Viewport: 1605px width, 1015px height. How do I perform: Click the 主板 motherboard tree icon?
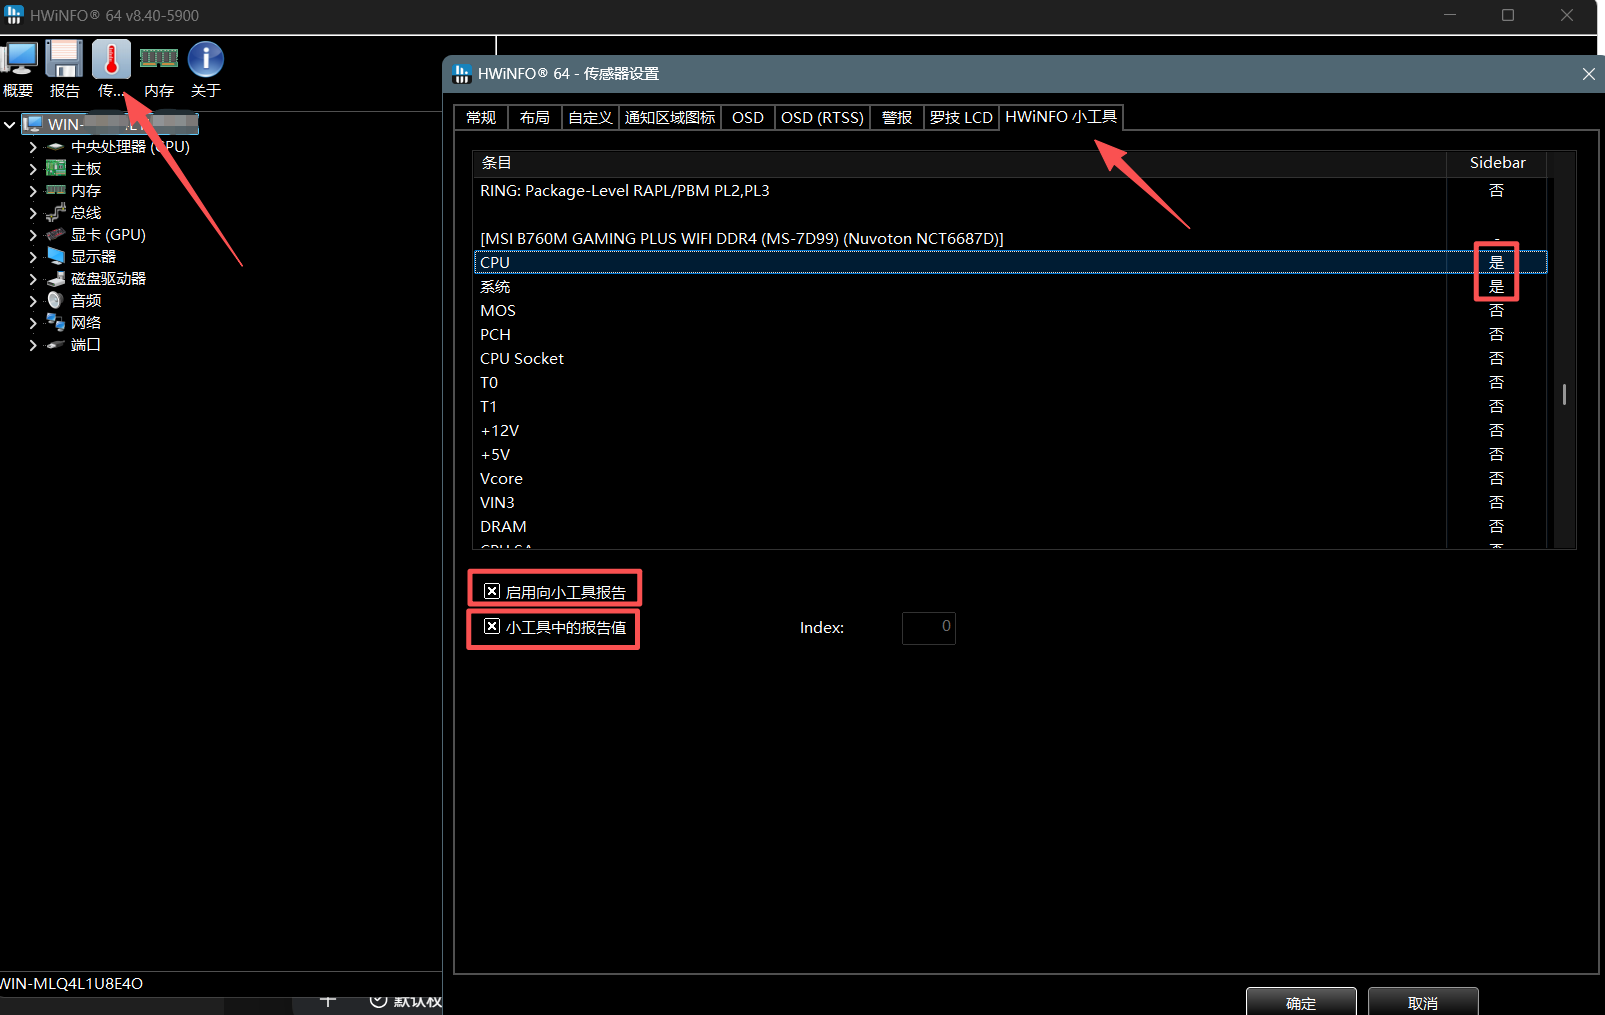click(x=56, y=169)
